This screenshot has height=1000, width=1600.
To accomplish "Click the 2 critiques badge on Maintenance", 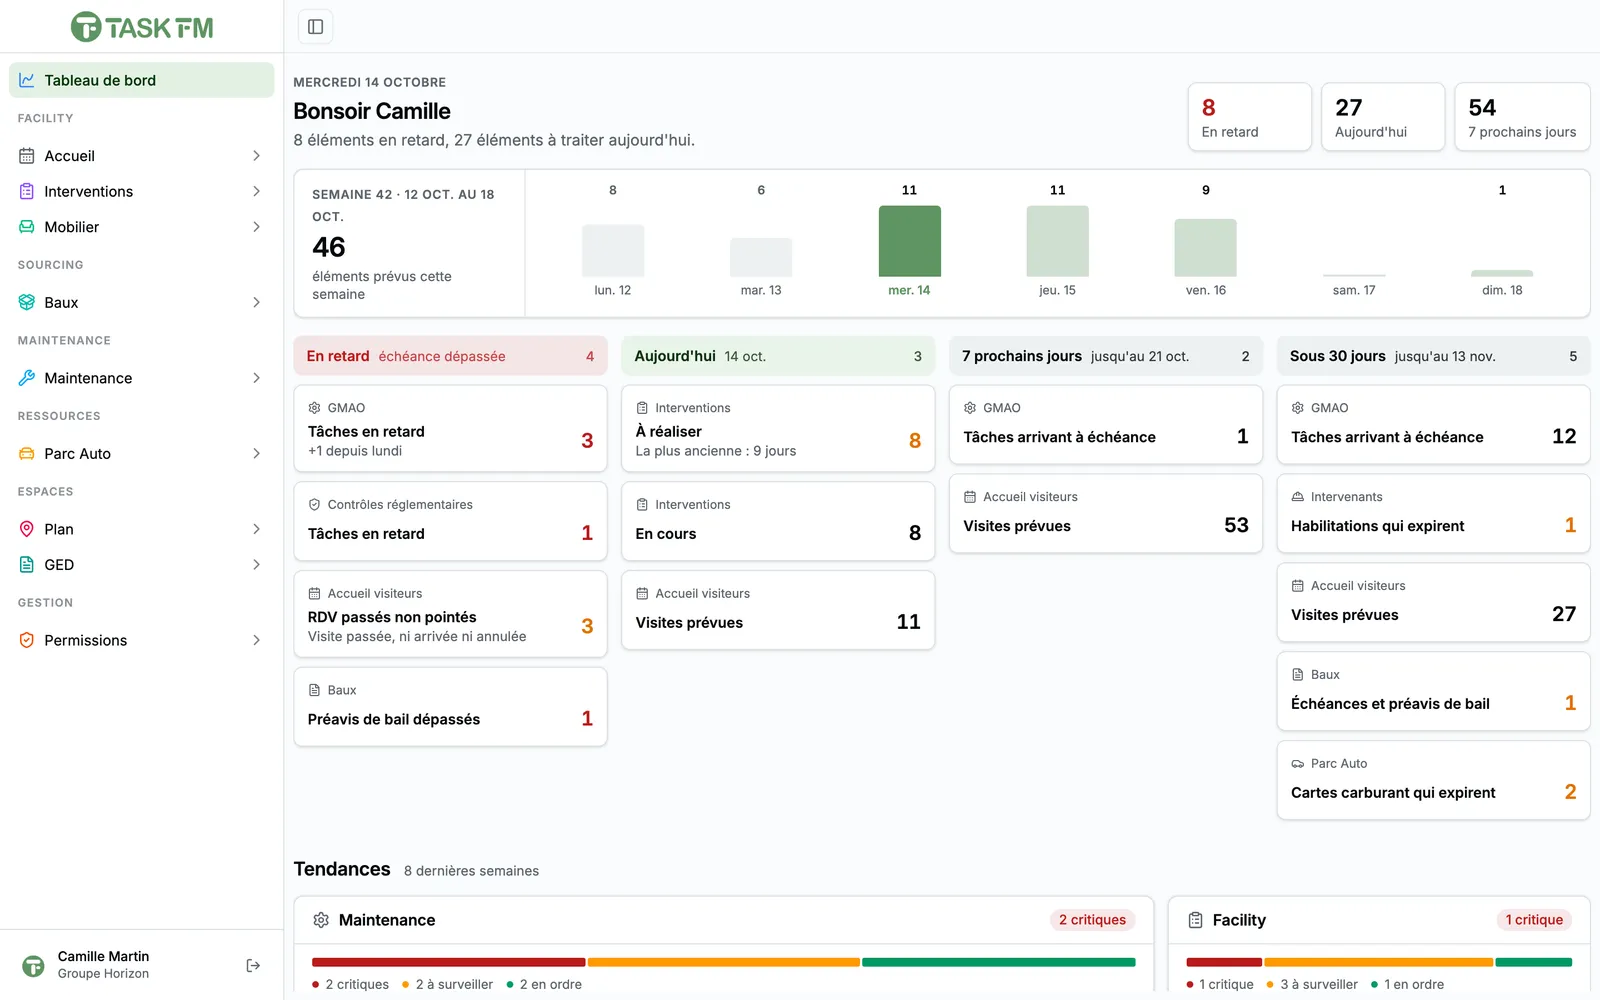I will (x=1092, y=920).
